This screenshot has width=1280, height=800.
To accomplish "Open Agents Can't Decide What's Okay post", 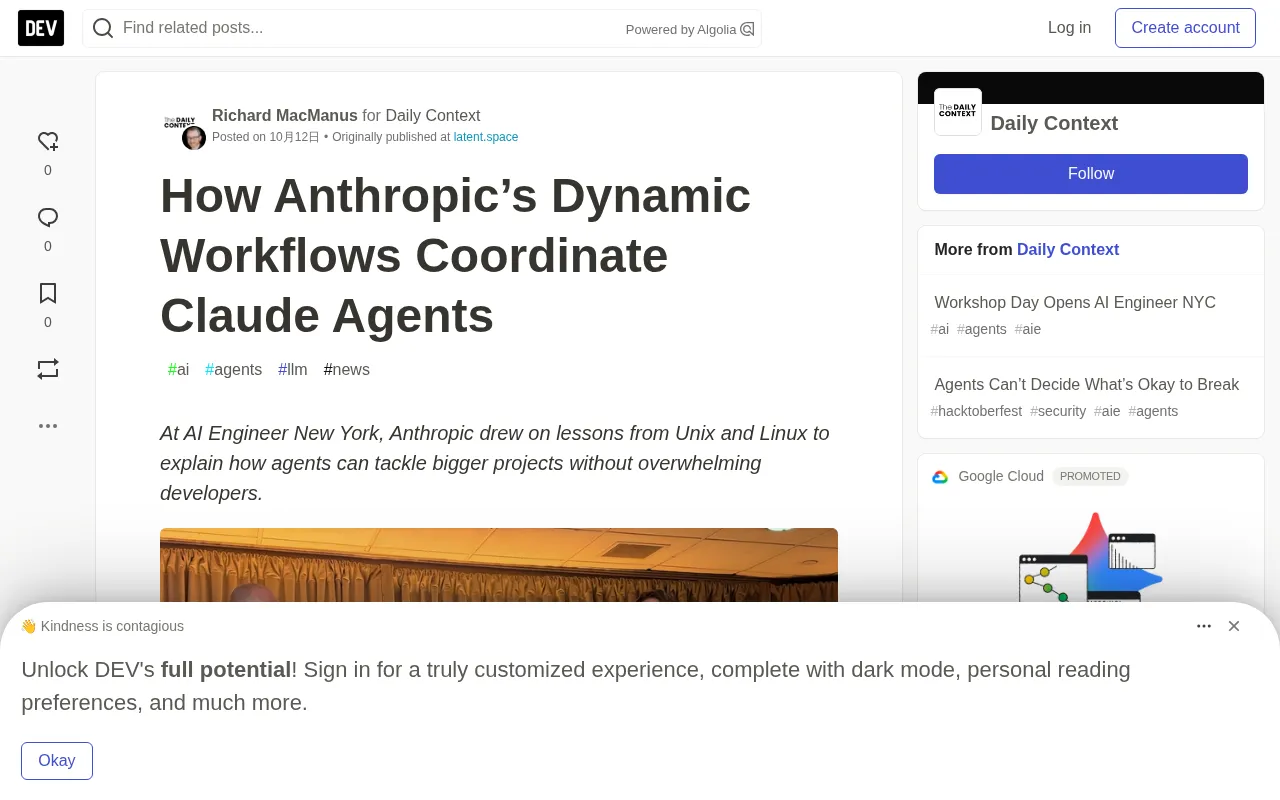I will click(x=1087, y=385).
